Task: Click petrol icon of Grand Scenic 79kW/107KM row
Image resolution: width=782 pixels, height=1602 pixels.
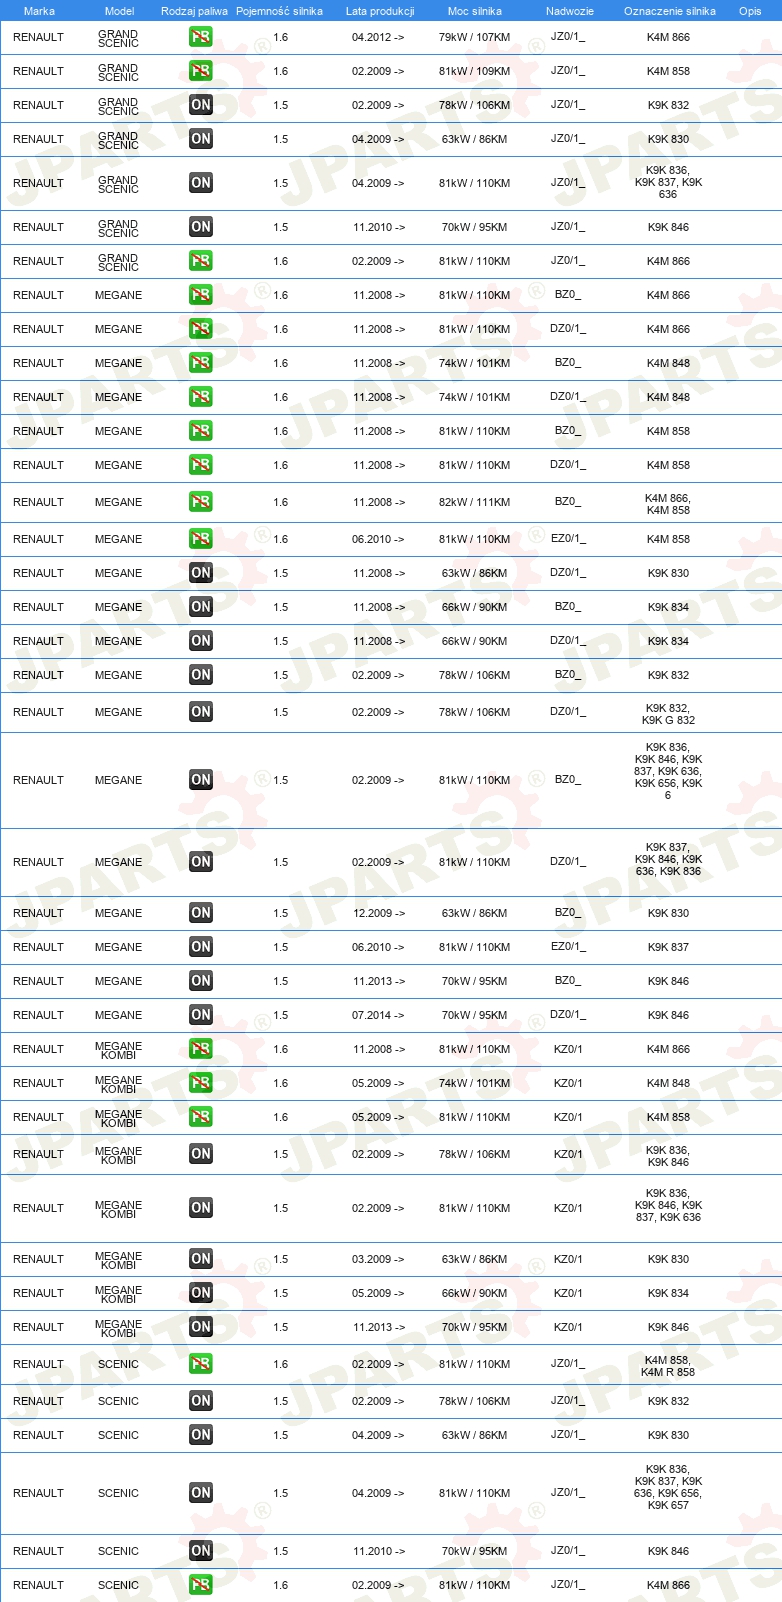Action: [x=201, y=37]
